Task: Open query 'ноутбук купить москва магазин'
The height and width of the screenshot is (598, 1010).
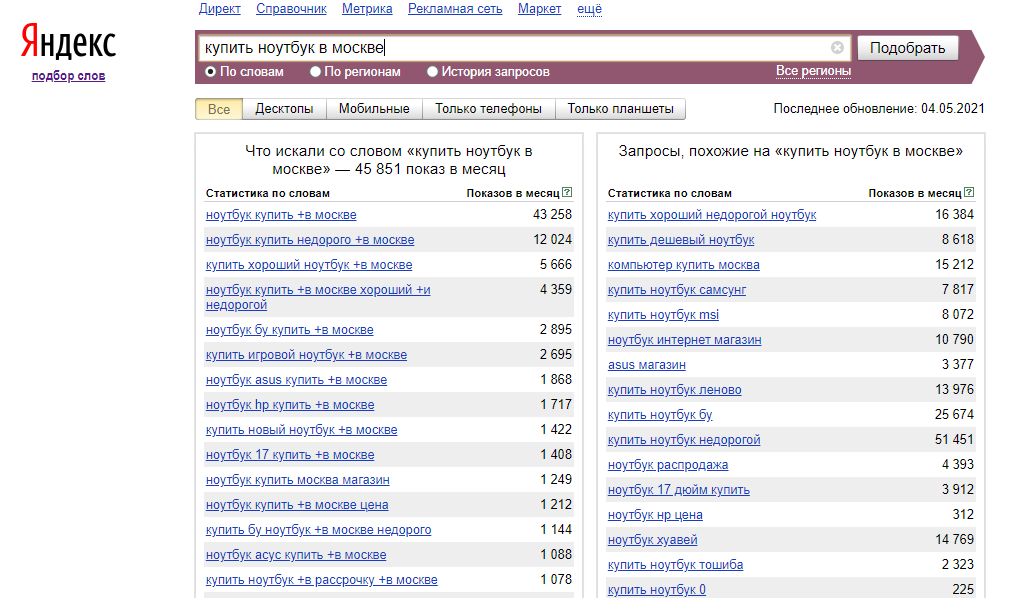Action: 298,481
